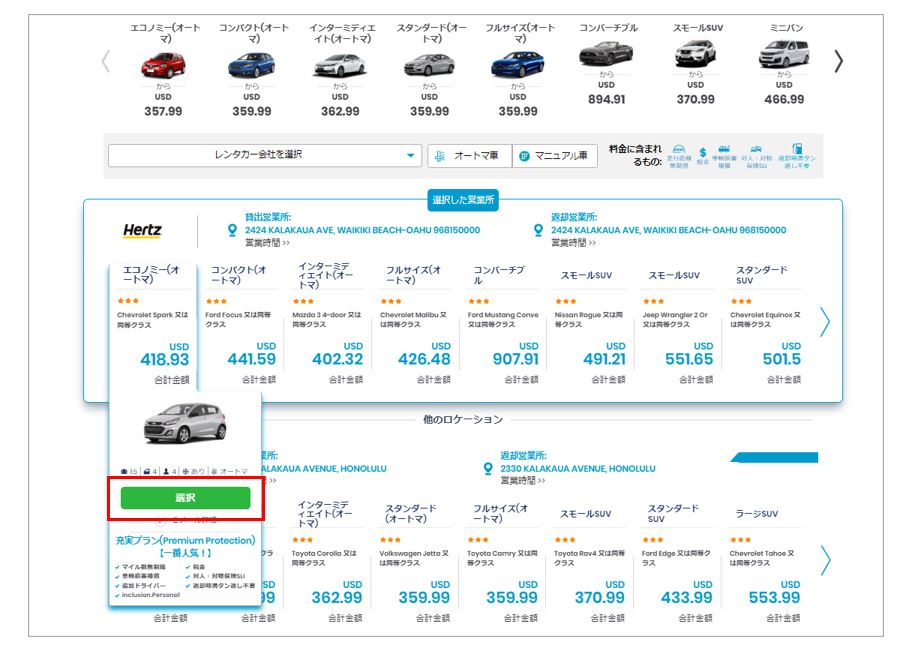Click the Honolulu return location pin icon
This screenshot has width=909, height=658.
488,468
